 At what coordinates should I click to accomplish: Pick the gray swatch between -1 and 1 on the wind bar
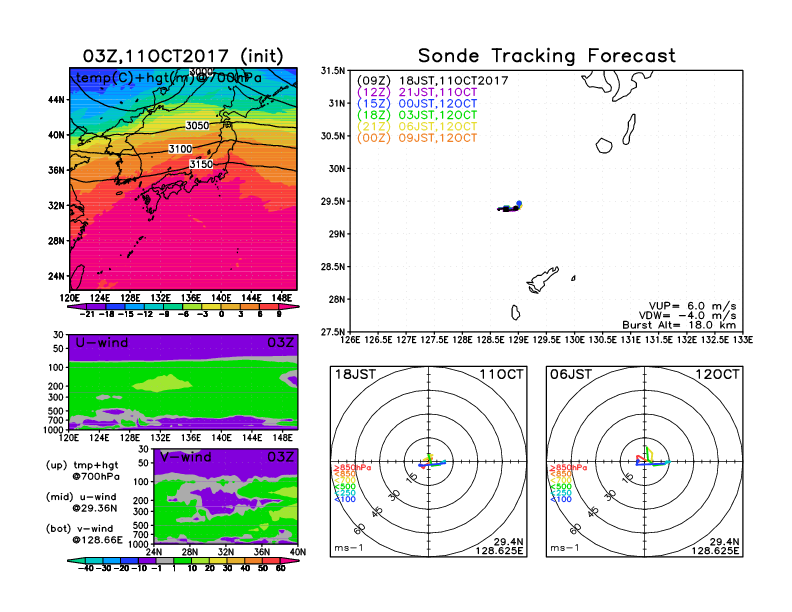[x=164, y=561]
